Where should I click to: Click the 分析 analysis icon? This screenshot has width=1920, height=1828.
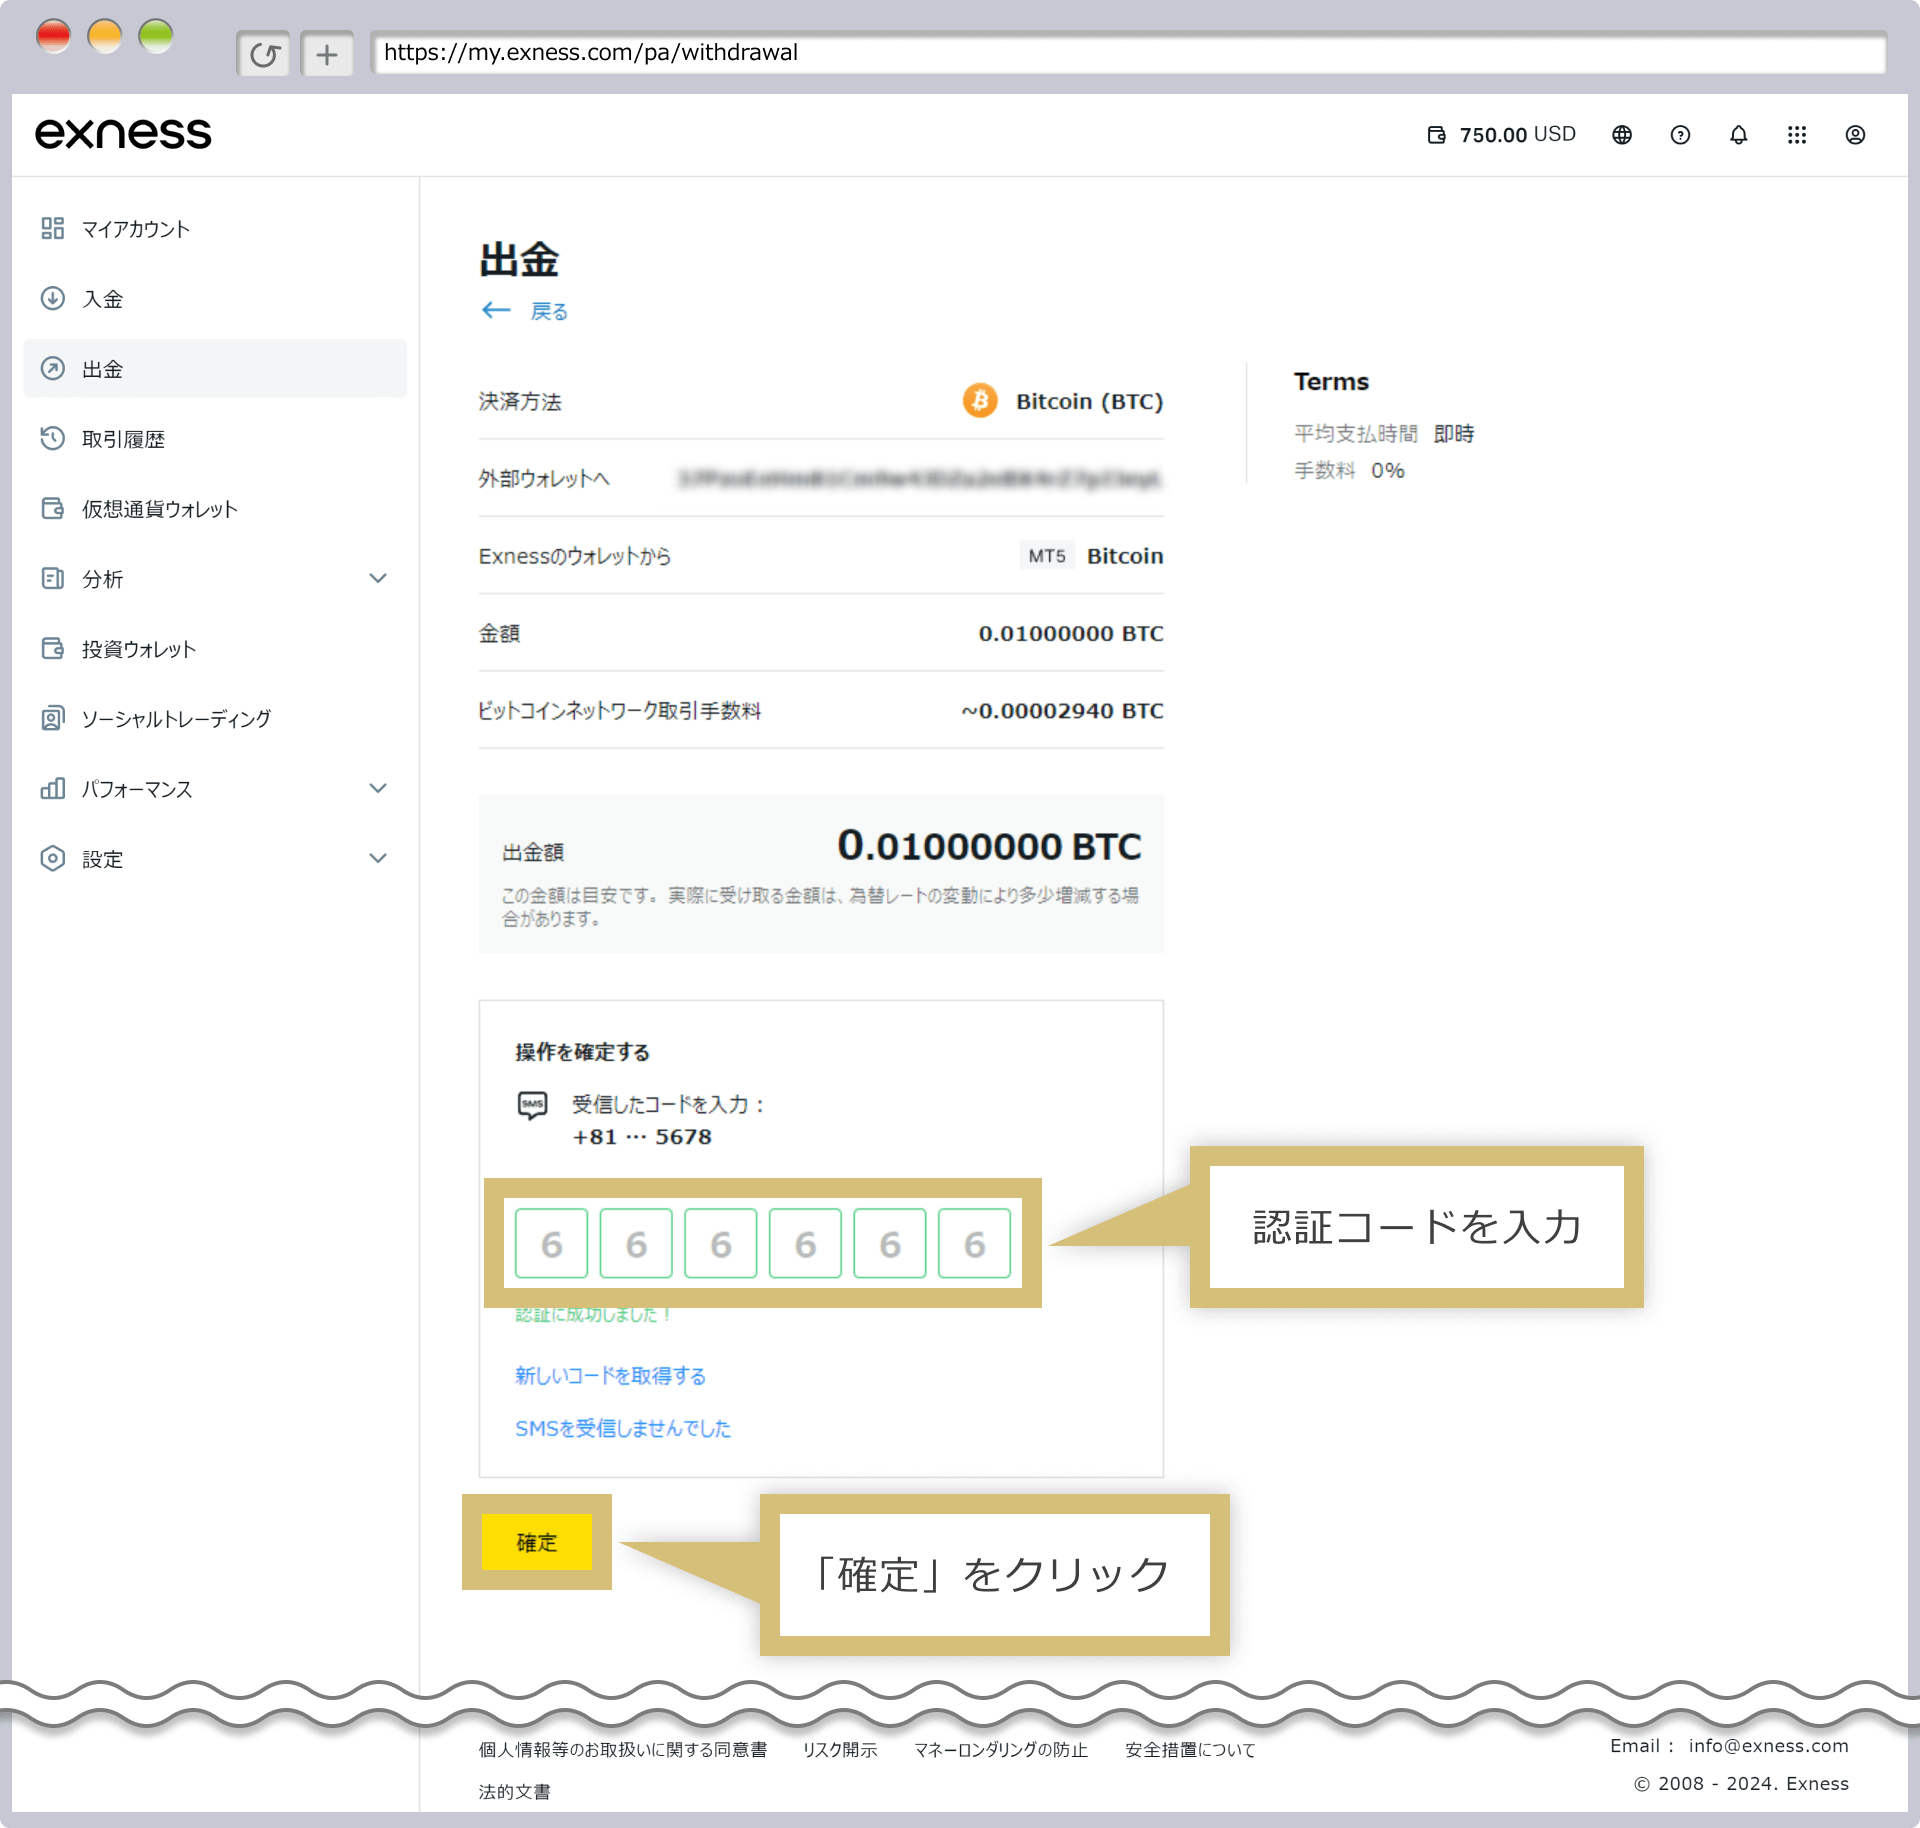coord(53,578)
